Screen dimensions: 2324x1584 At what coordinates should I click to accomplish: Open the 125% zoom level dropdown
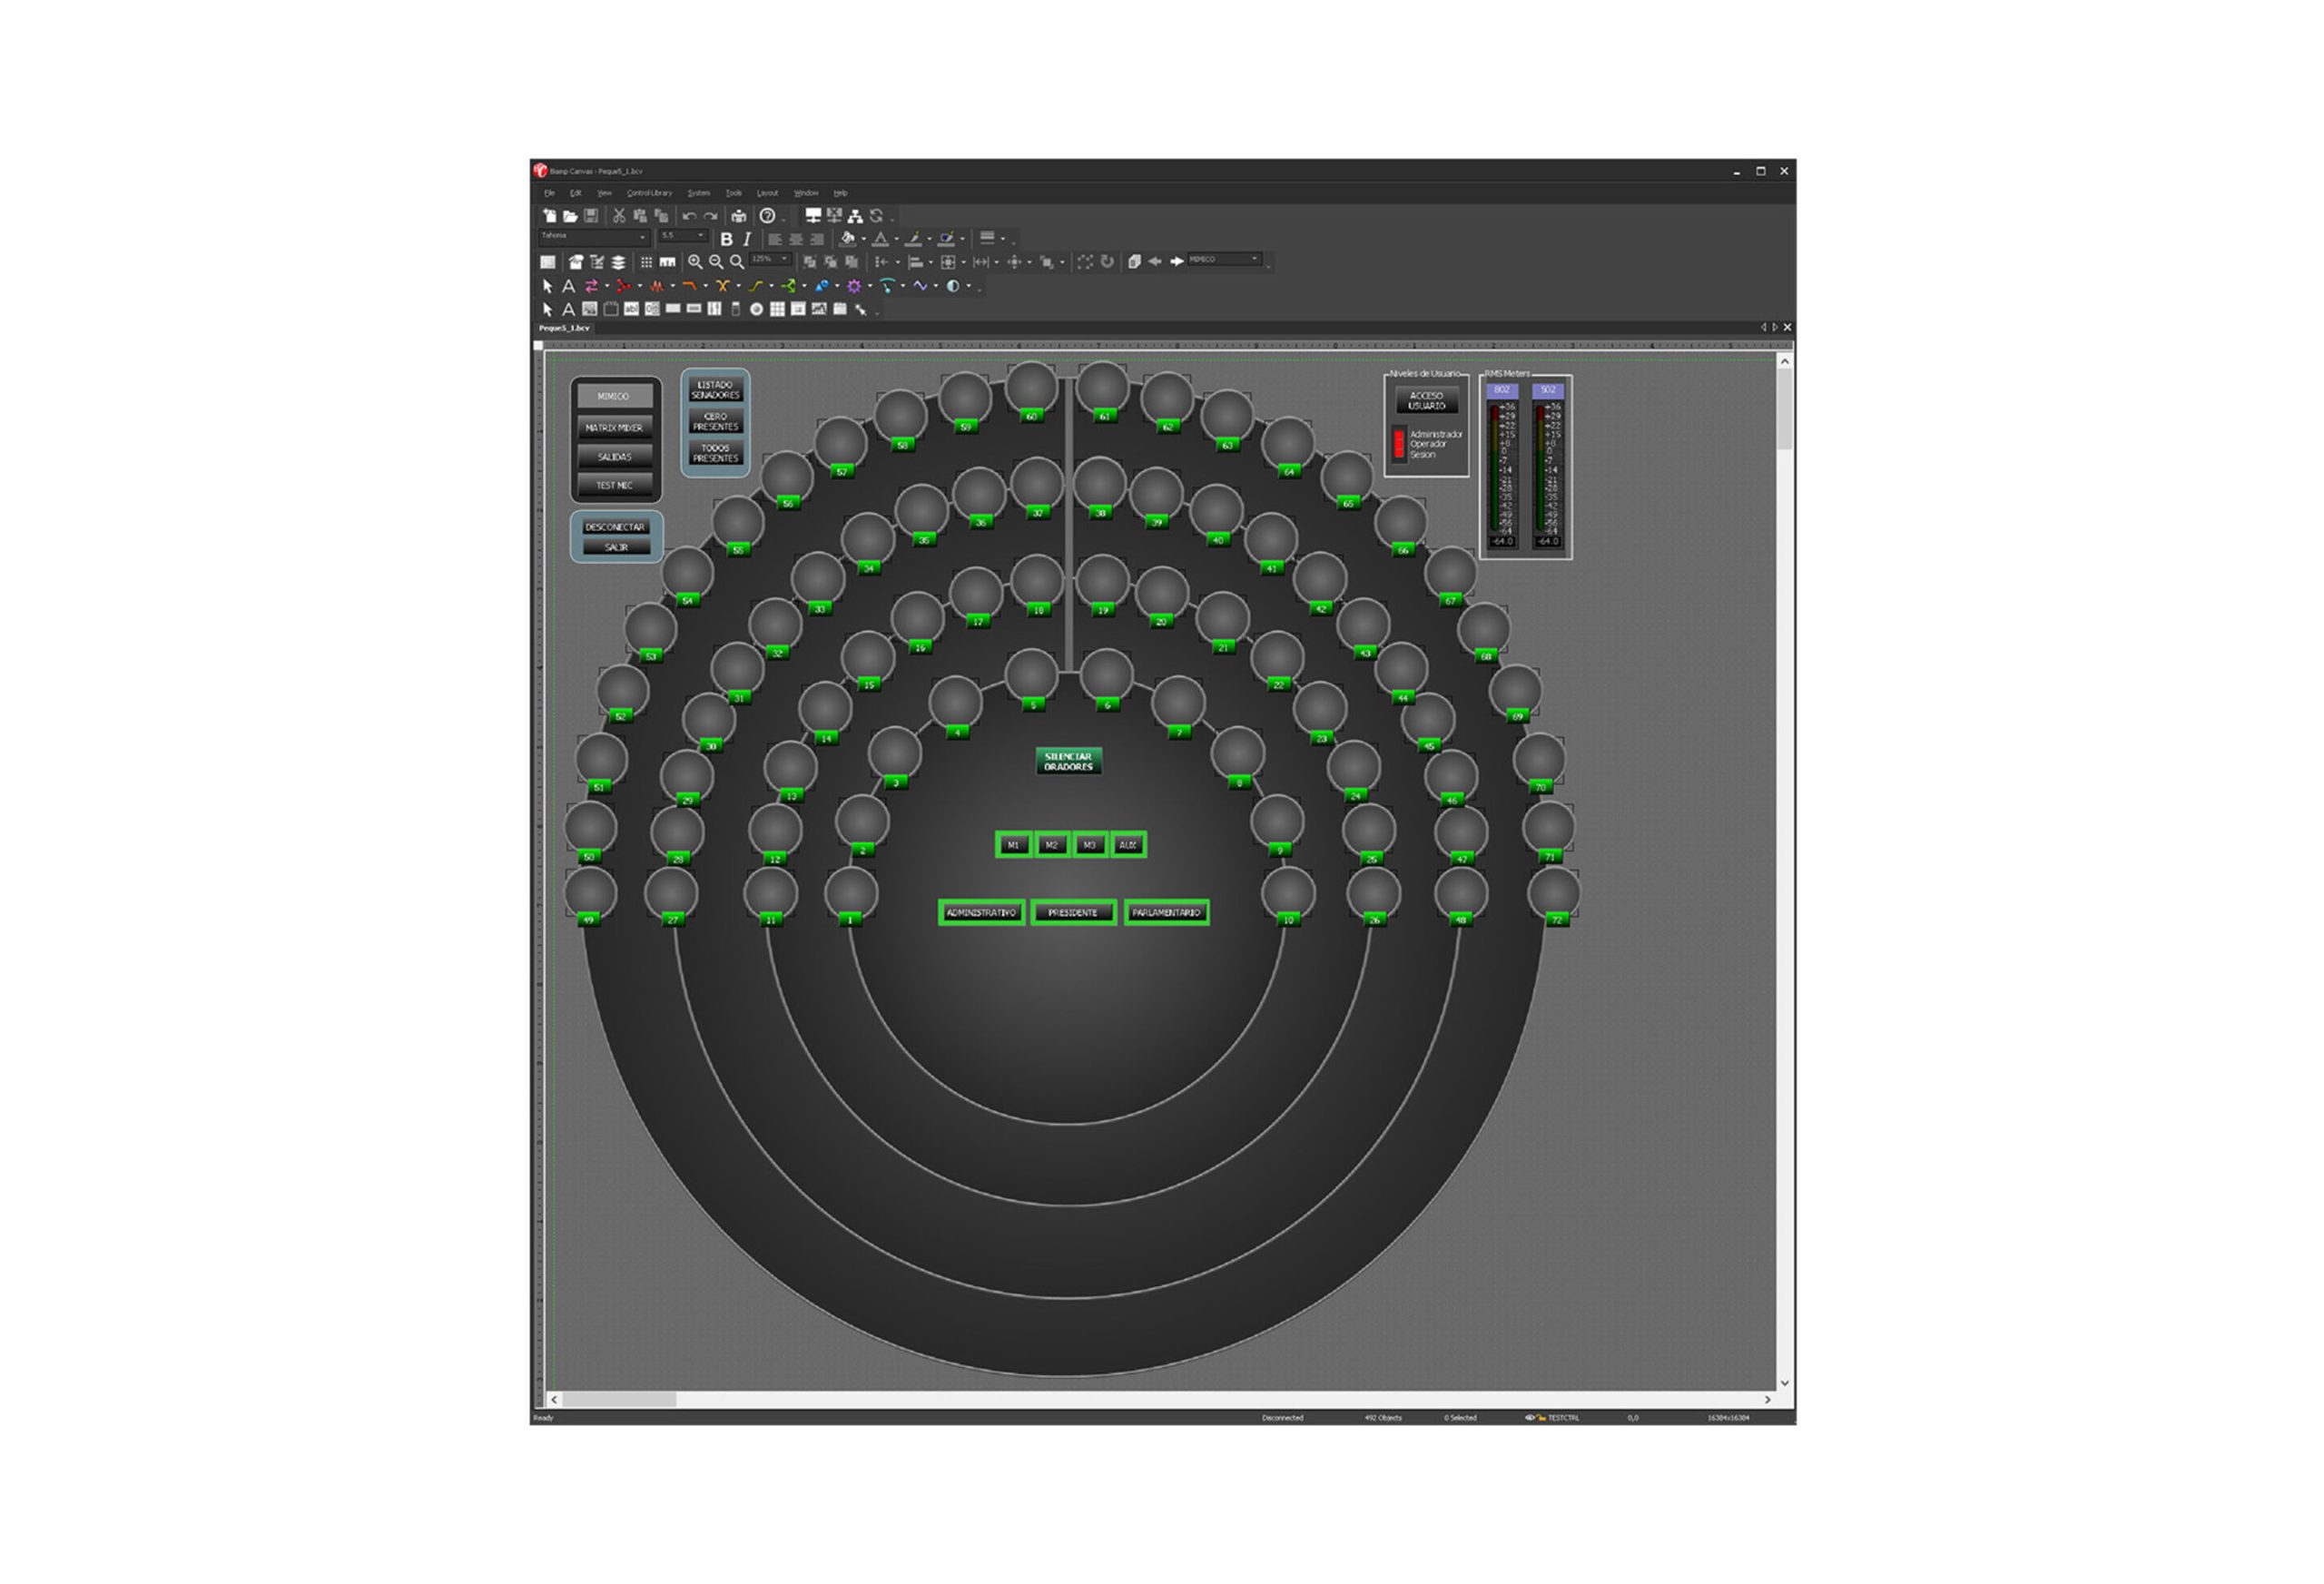point(784,260)
